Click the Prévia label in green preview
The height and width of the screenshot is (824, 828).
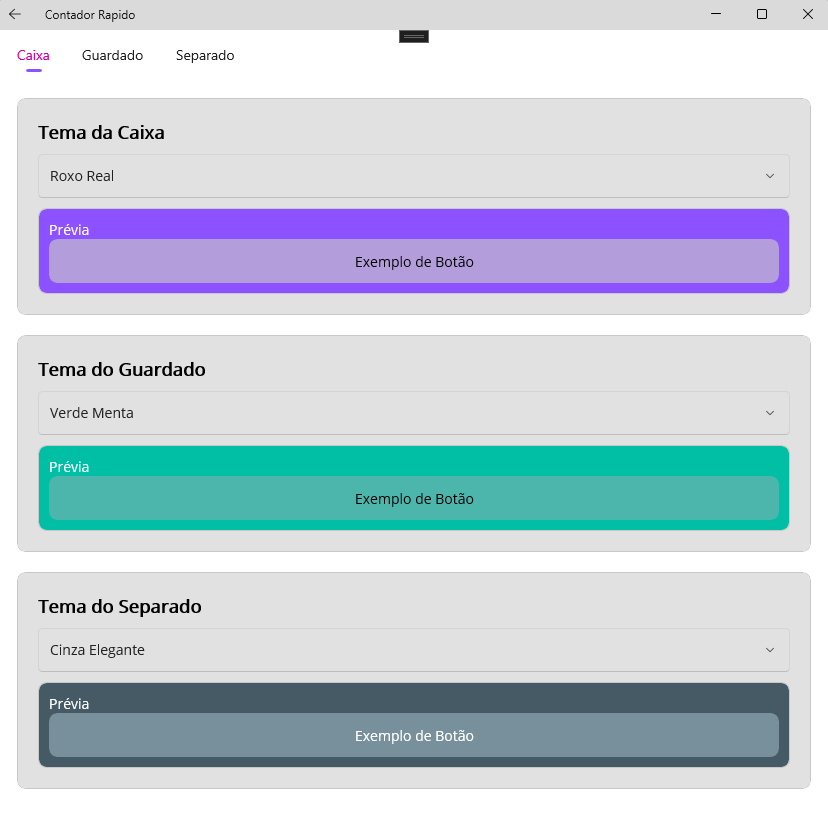pos(69,467)
